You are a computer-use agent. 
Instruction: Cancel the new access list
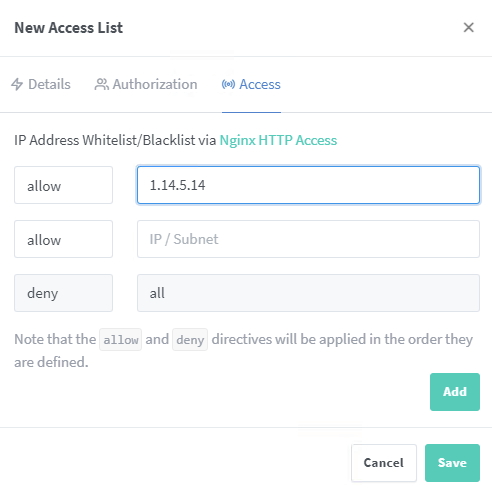point(384,463)
